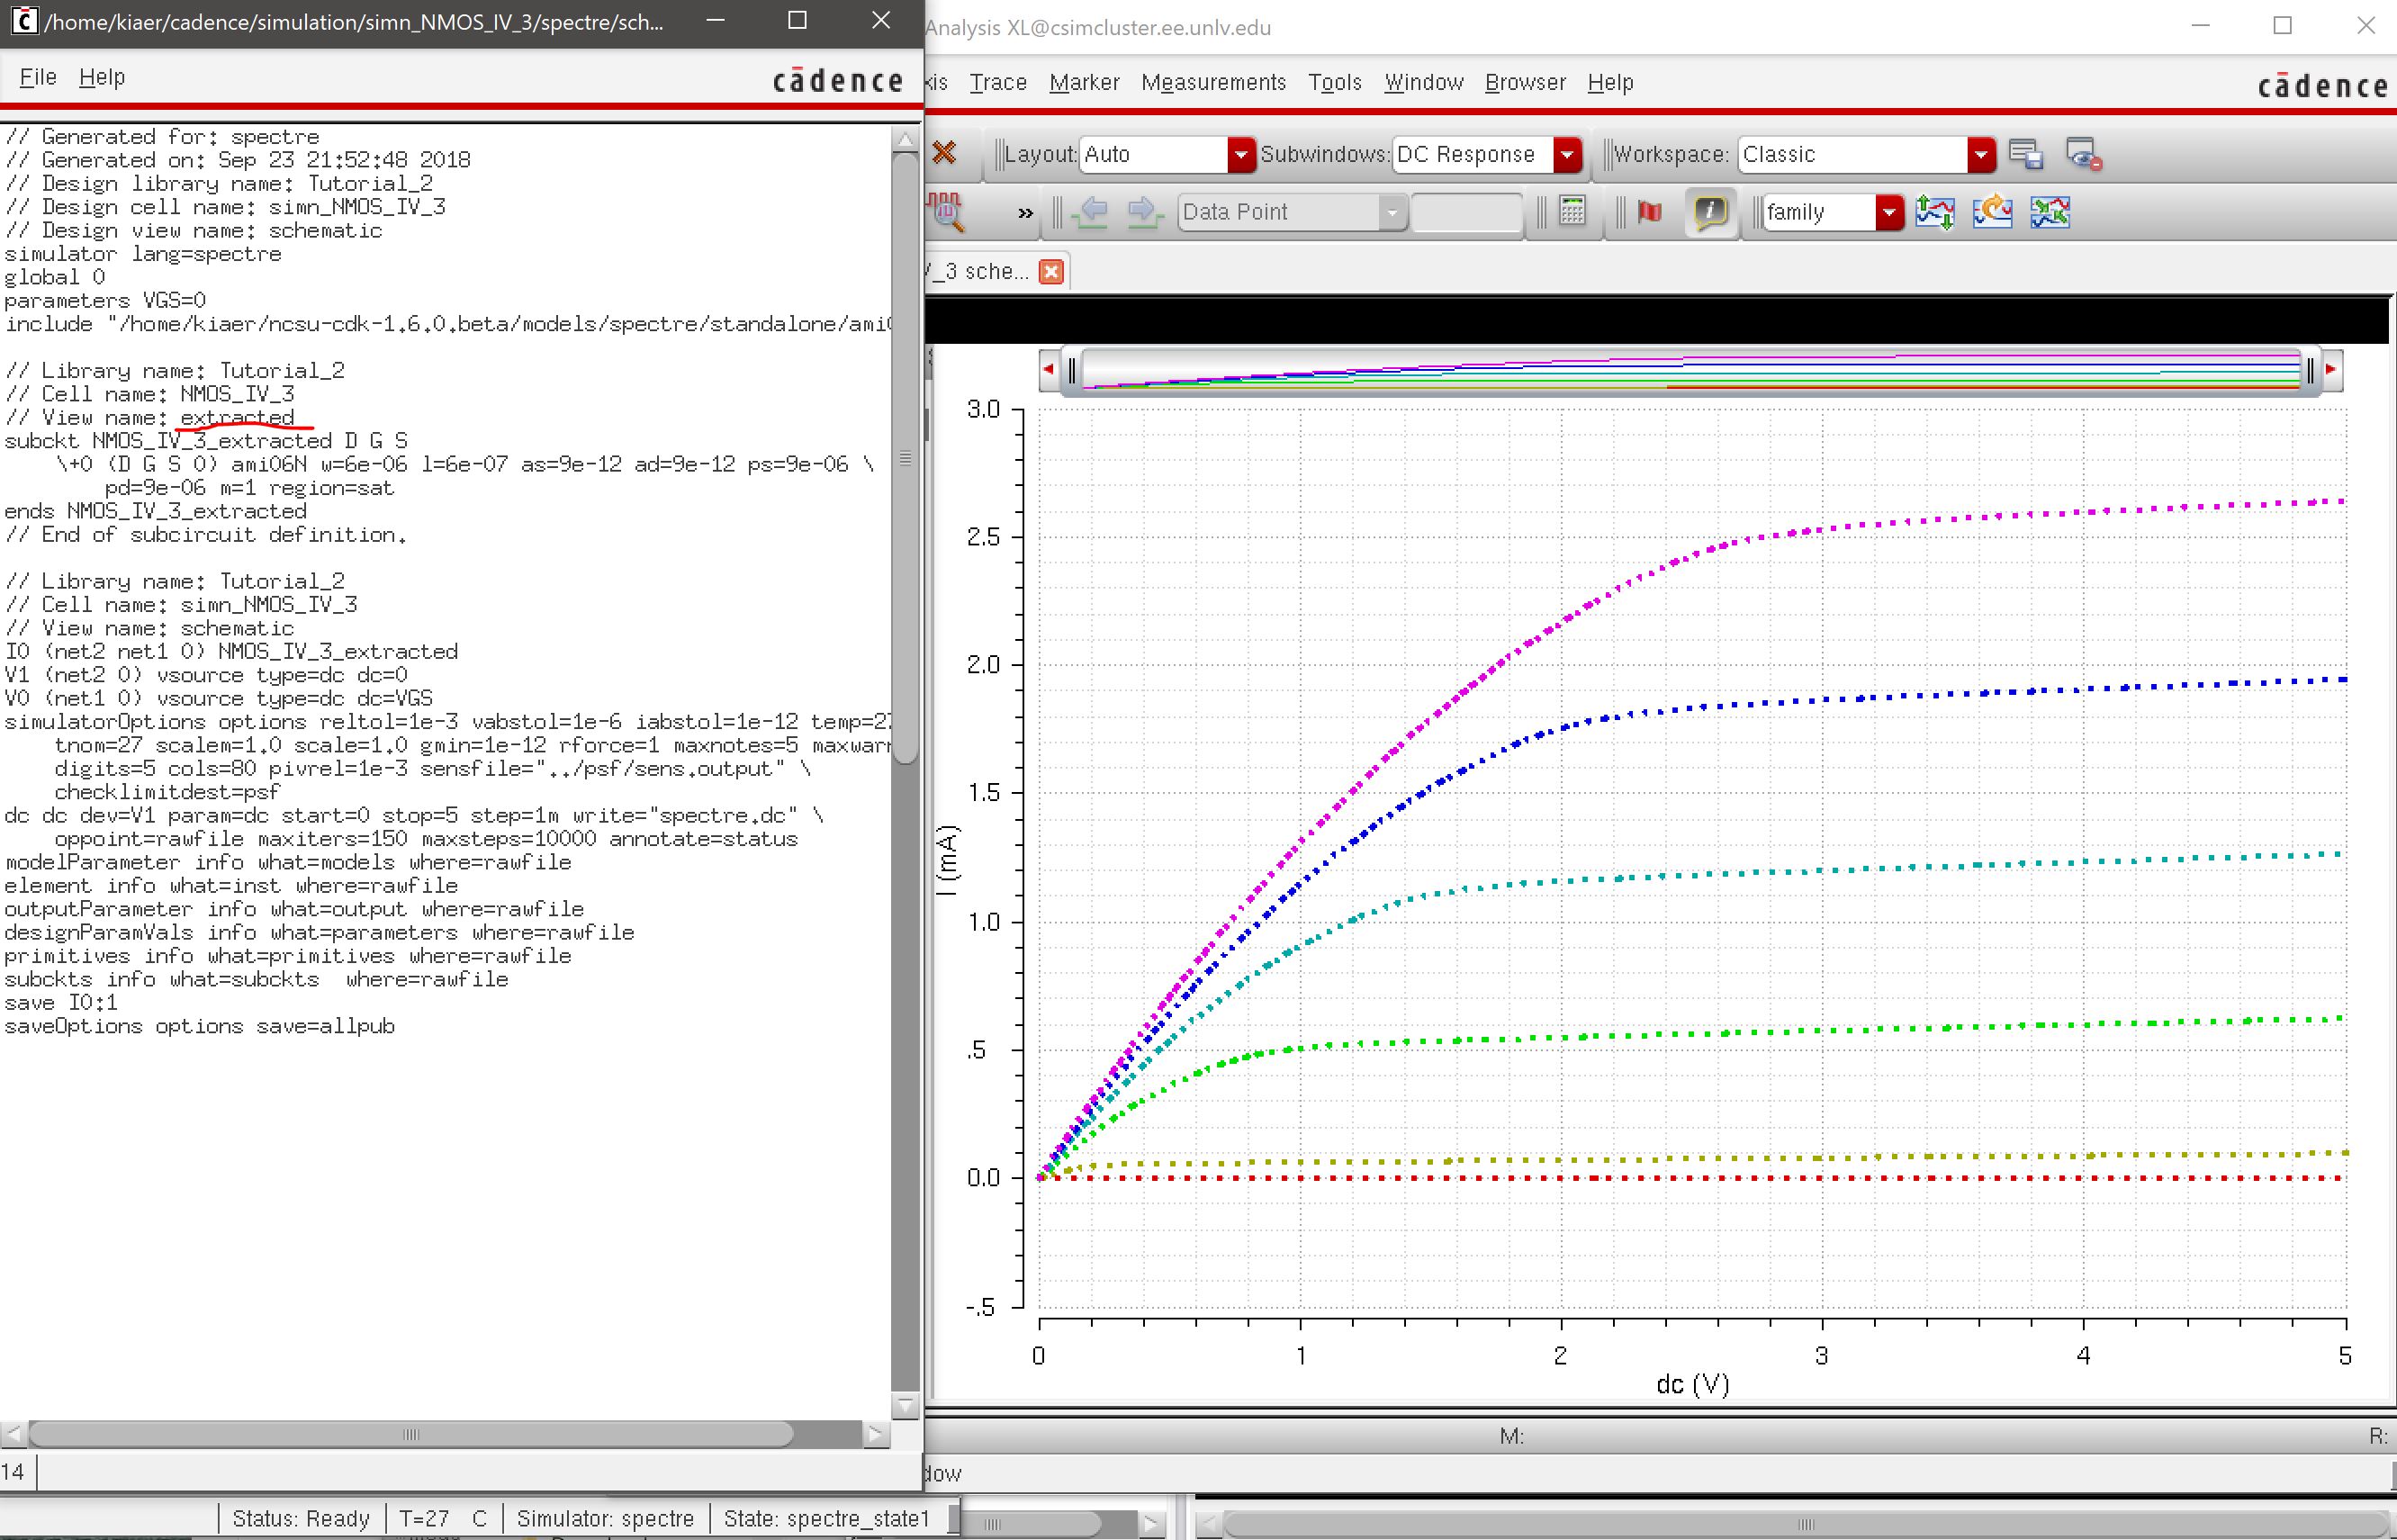Click the 'Status: Ready' status bar entry
This screenshot has height=1540, width=2397.
click(301, 1518)
